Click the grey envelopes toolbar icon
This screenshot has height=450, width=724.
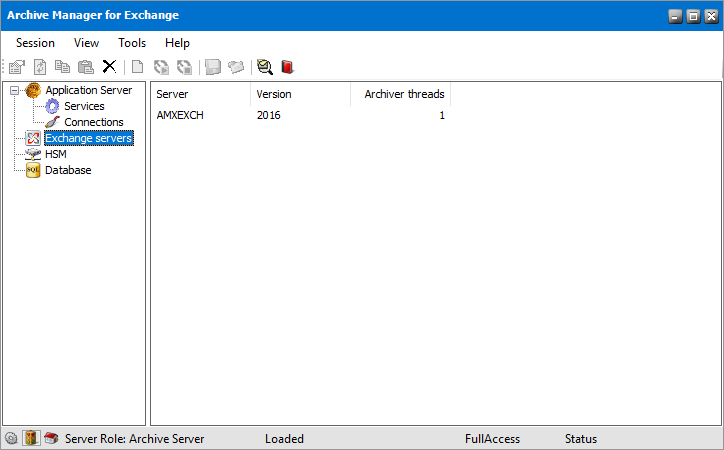(x=236, y=67)
